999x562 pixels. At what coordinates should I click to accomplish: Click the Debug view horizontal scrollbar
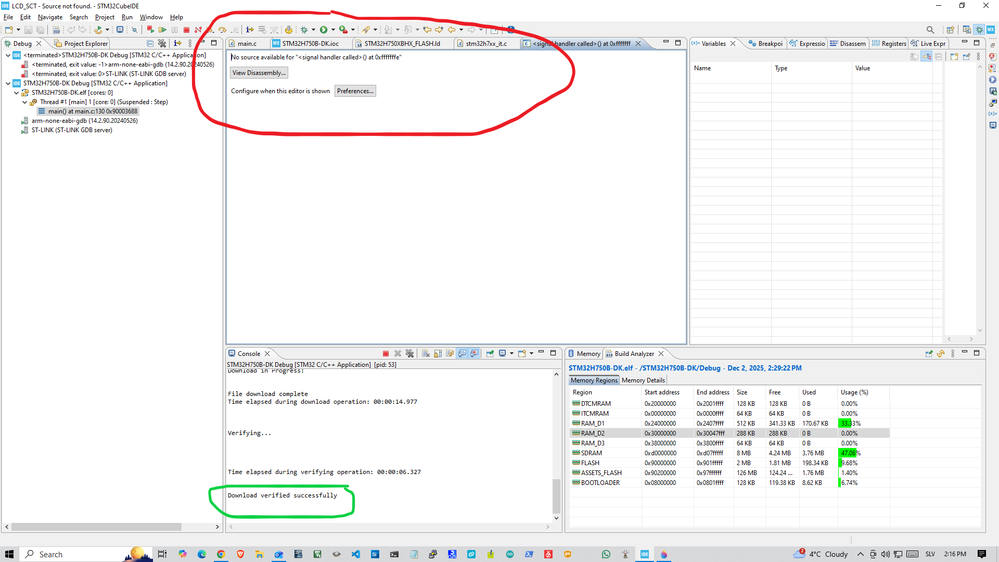(96, 527)
